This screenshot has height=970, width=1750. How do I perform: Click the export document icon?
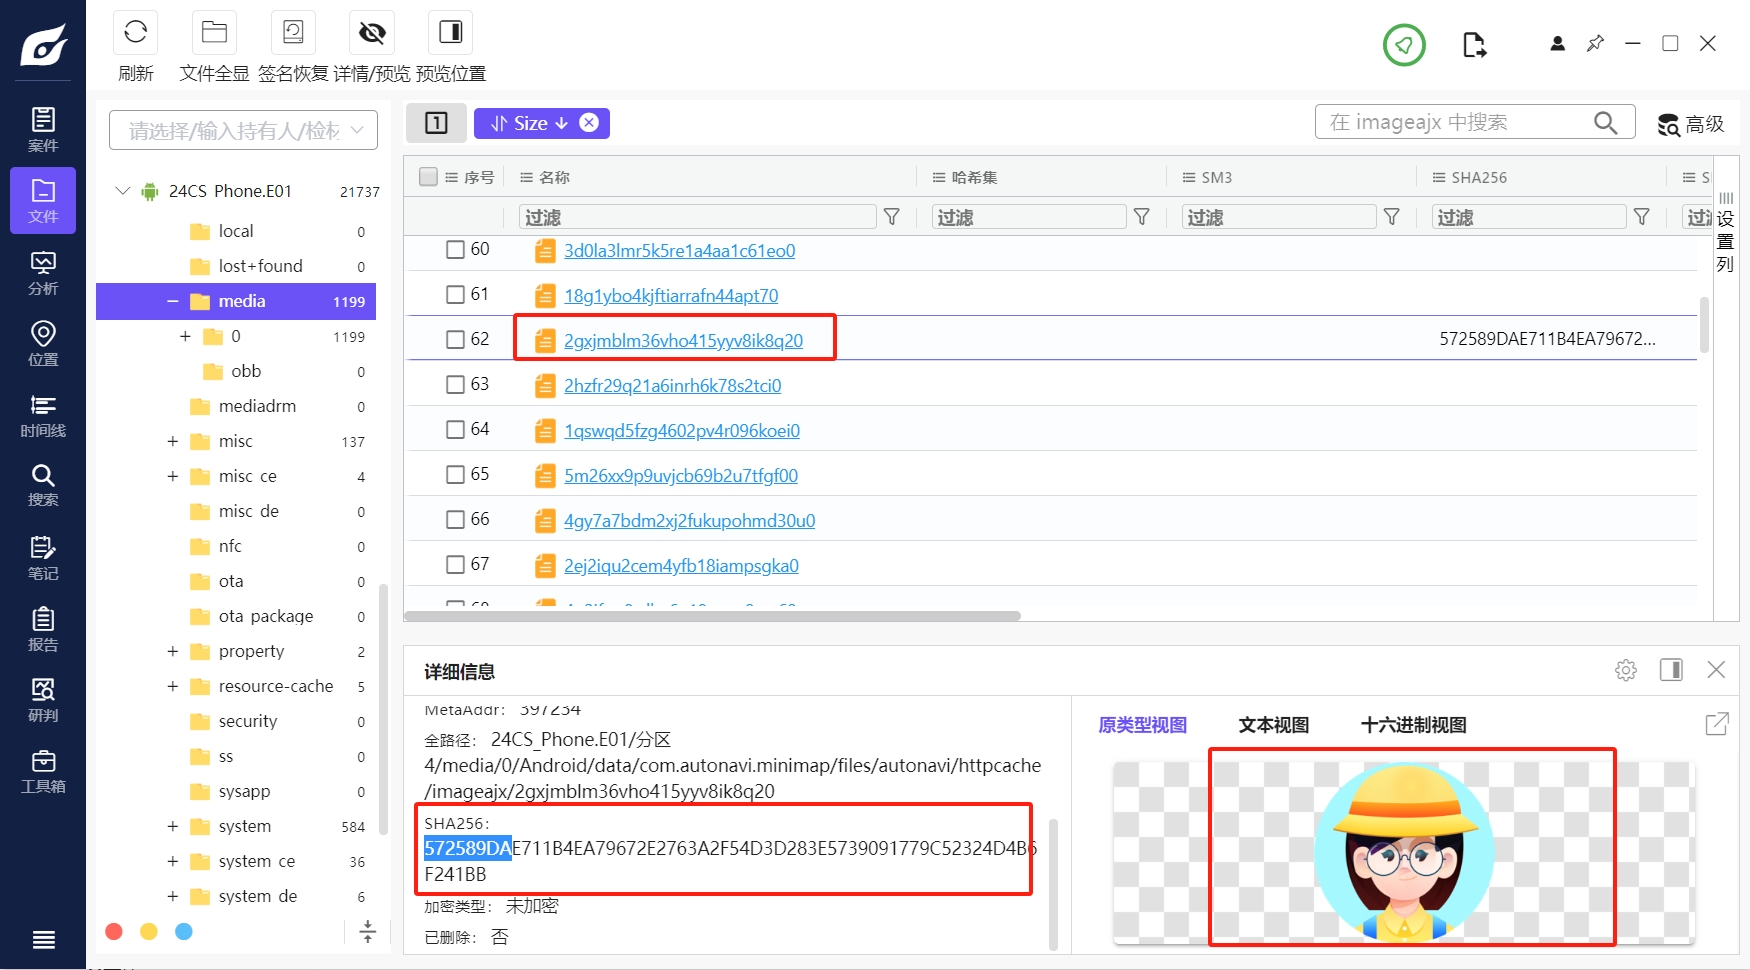[1474, 45]
